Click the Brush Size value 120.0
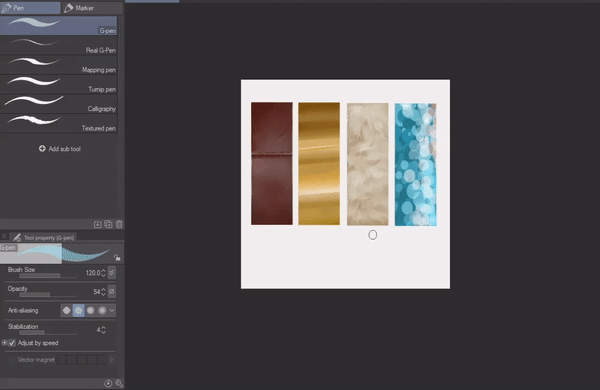 pos(93,273)
